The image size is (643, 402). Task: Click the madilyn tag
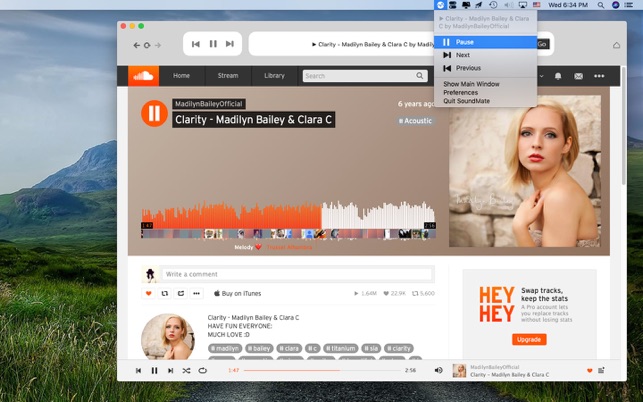coord(225,348)
